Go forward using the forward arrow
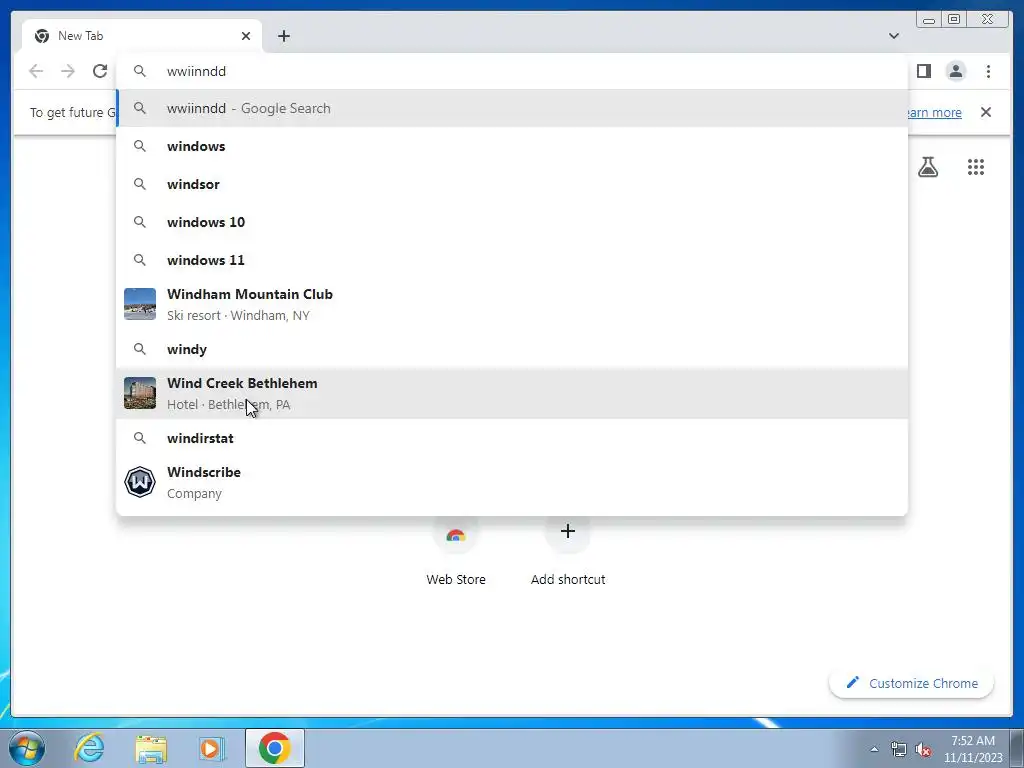1024x768 pixels. click(x=68, y=71)
